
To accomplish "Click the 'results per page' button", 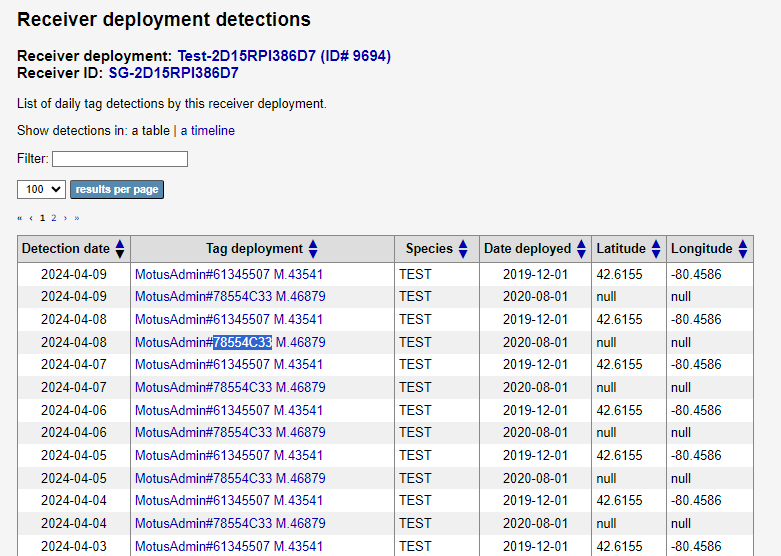I will tap(116, 189).
